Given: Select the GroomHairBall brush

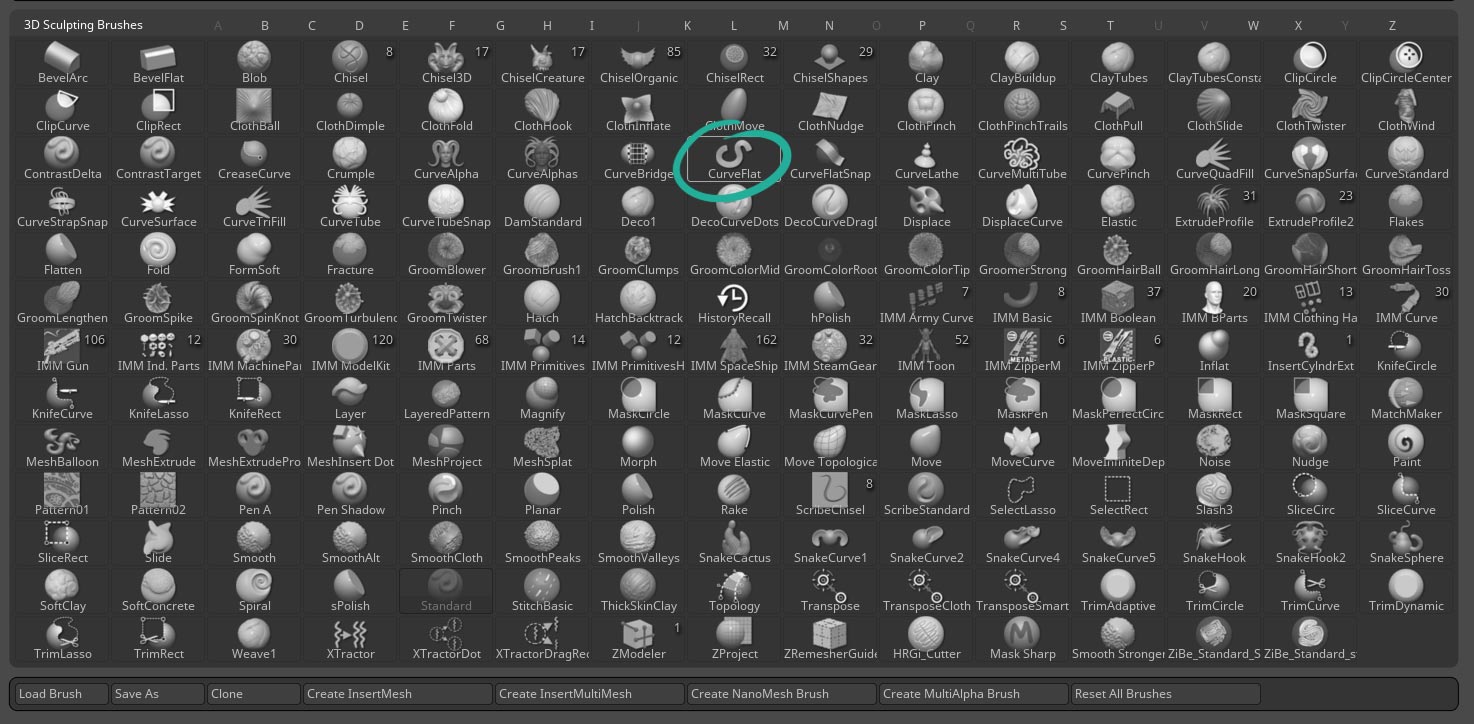Looking at the screenshot, I should (1118, 255).
